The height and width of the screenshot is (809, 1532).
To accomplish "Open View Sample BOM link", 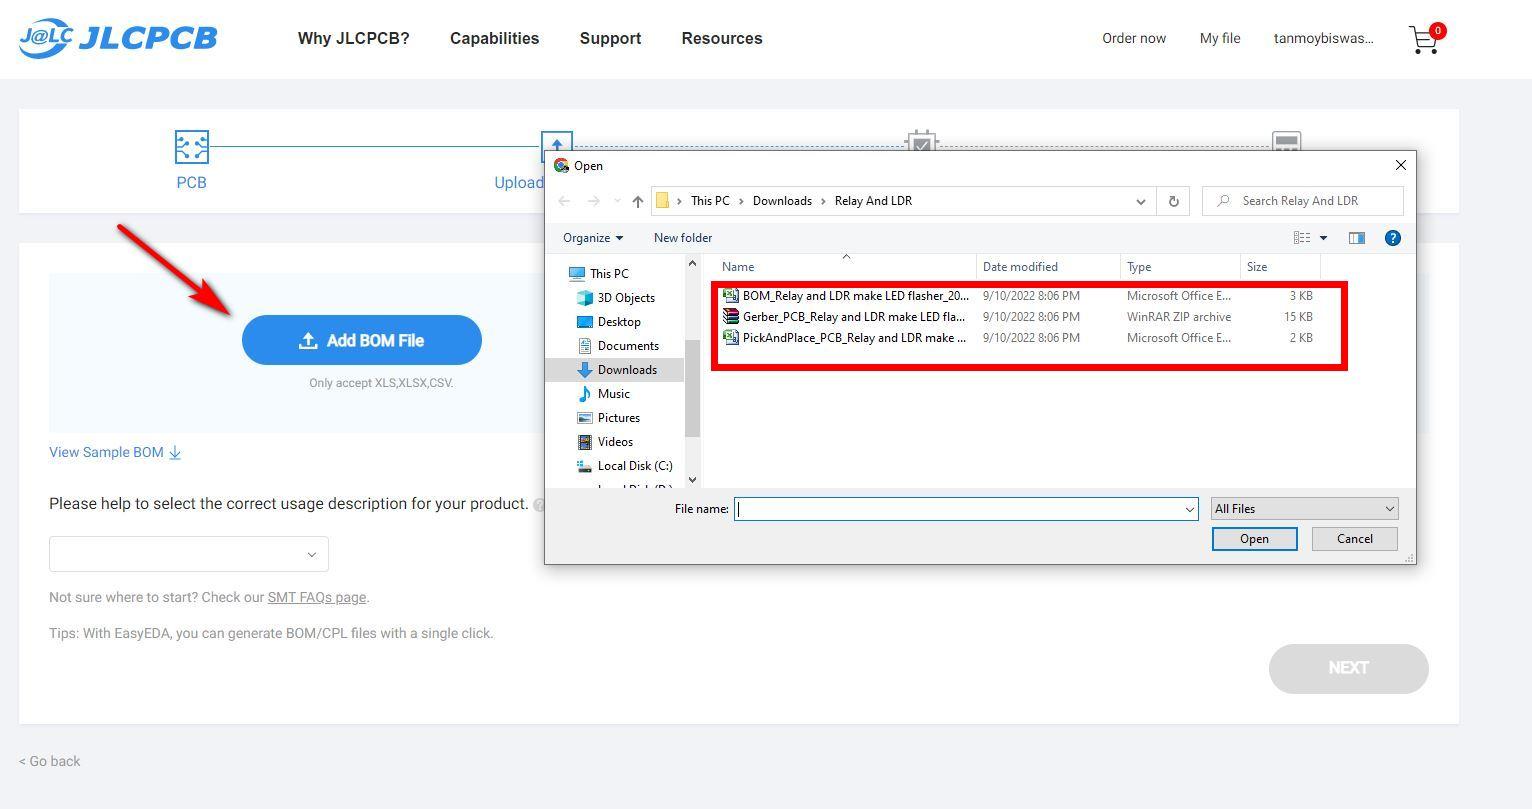I will [x=115, y=452].
